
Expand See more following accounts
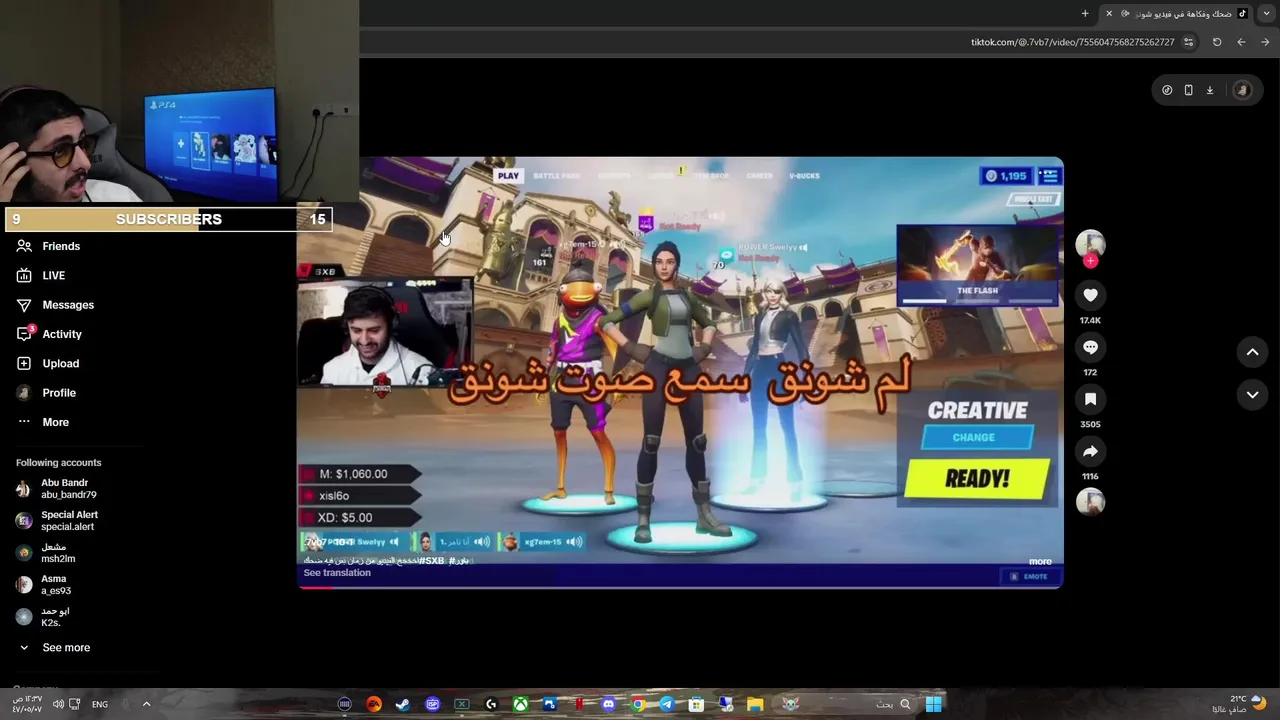(54, 648)
